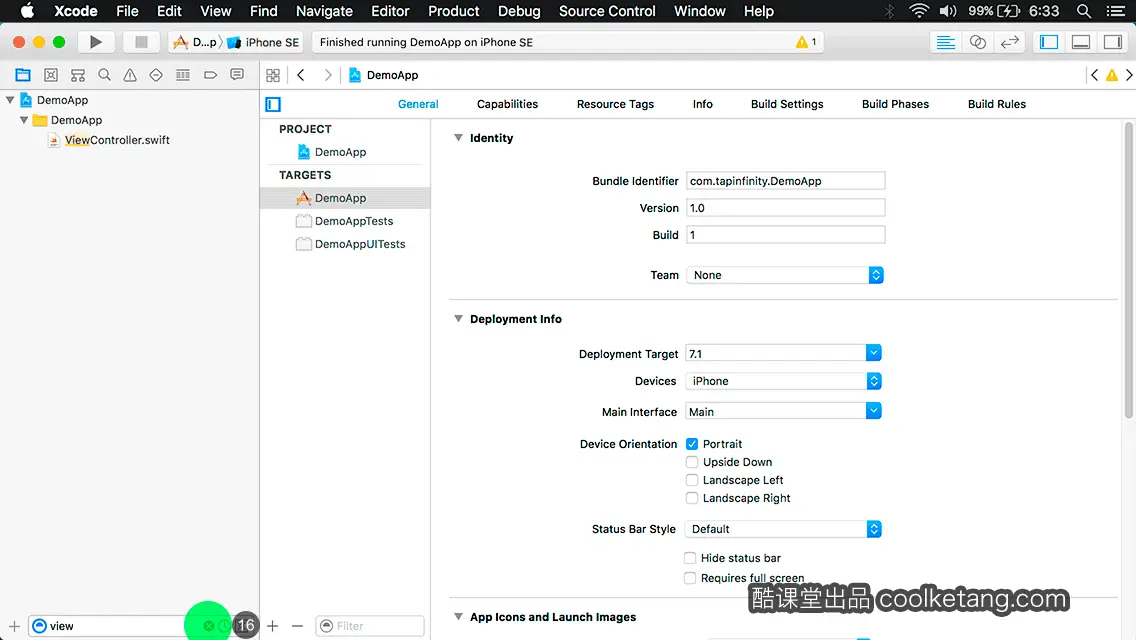Remove selected target with minus button
Image resolution: width=1136 pixels, height=640 pixels.
pyautogui.click(x=297, y=626)
